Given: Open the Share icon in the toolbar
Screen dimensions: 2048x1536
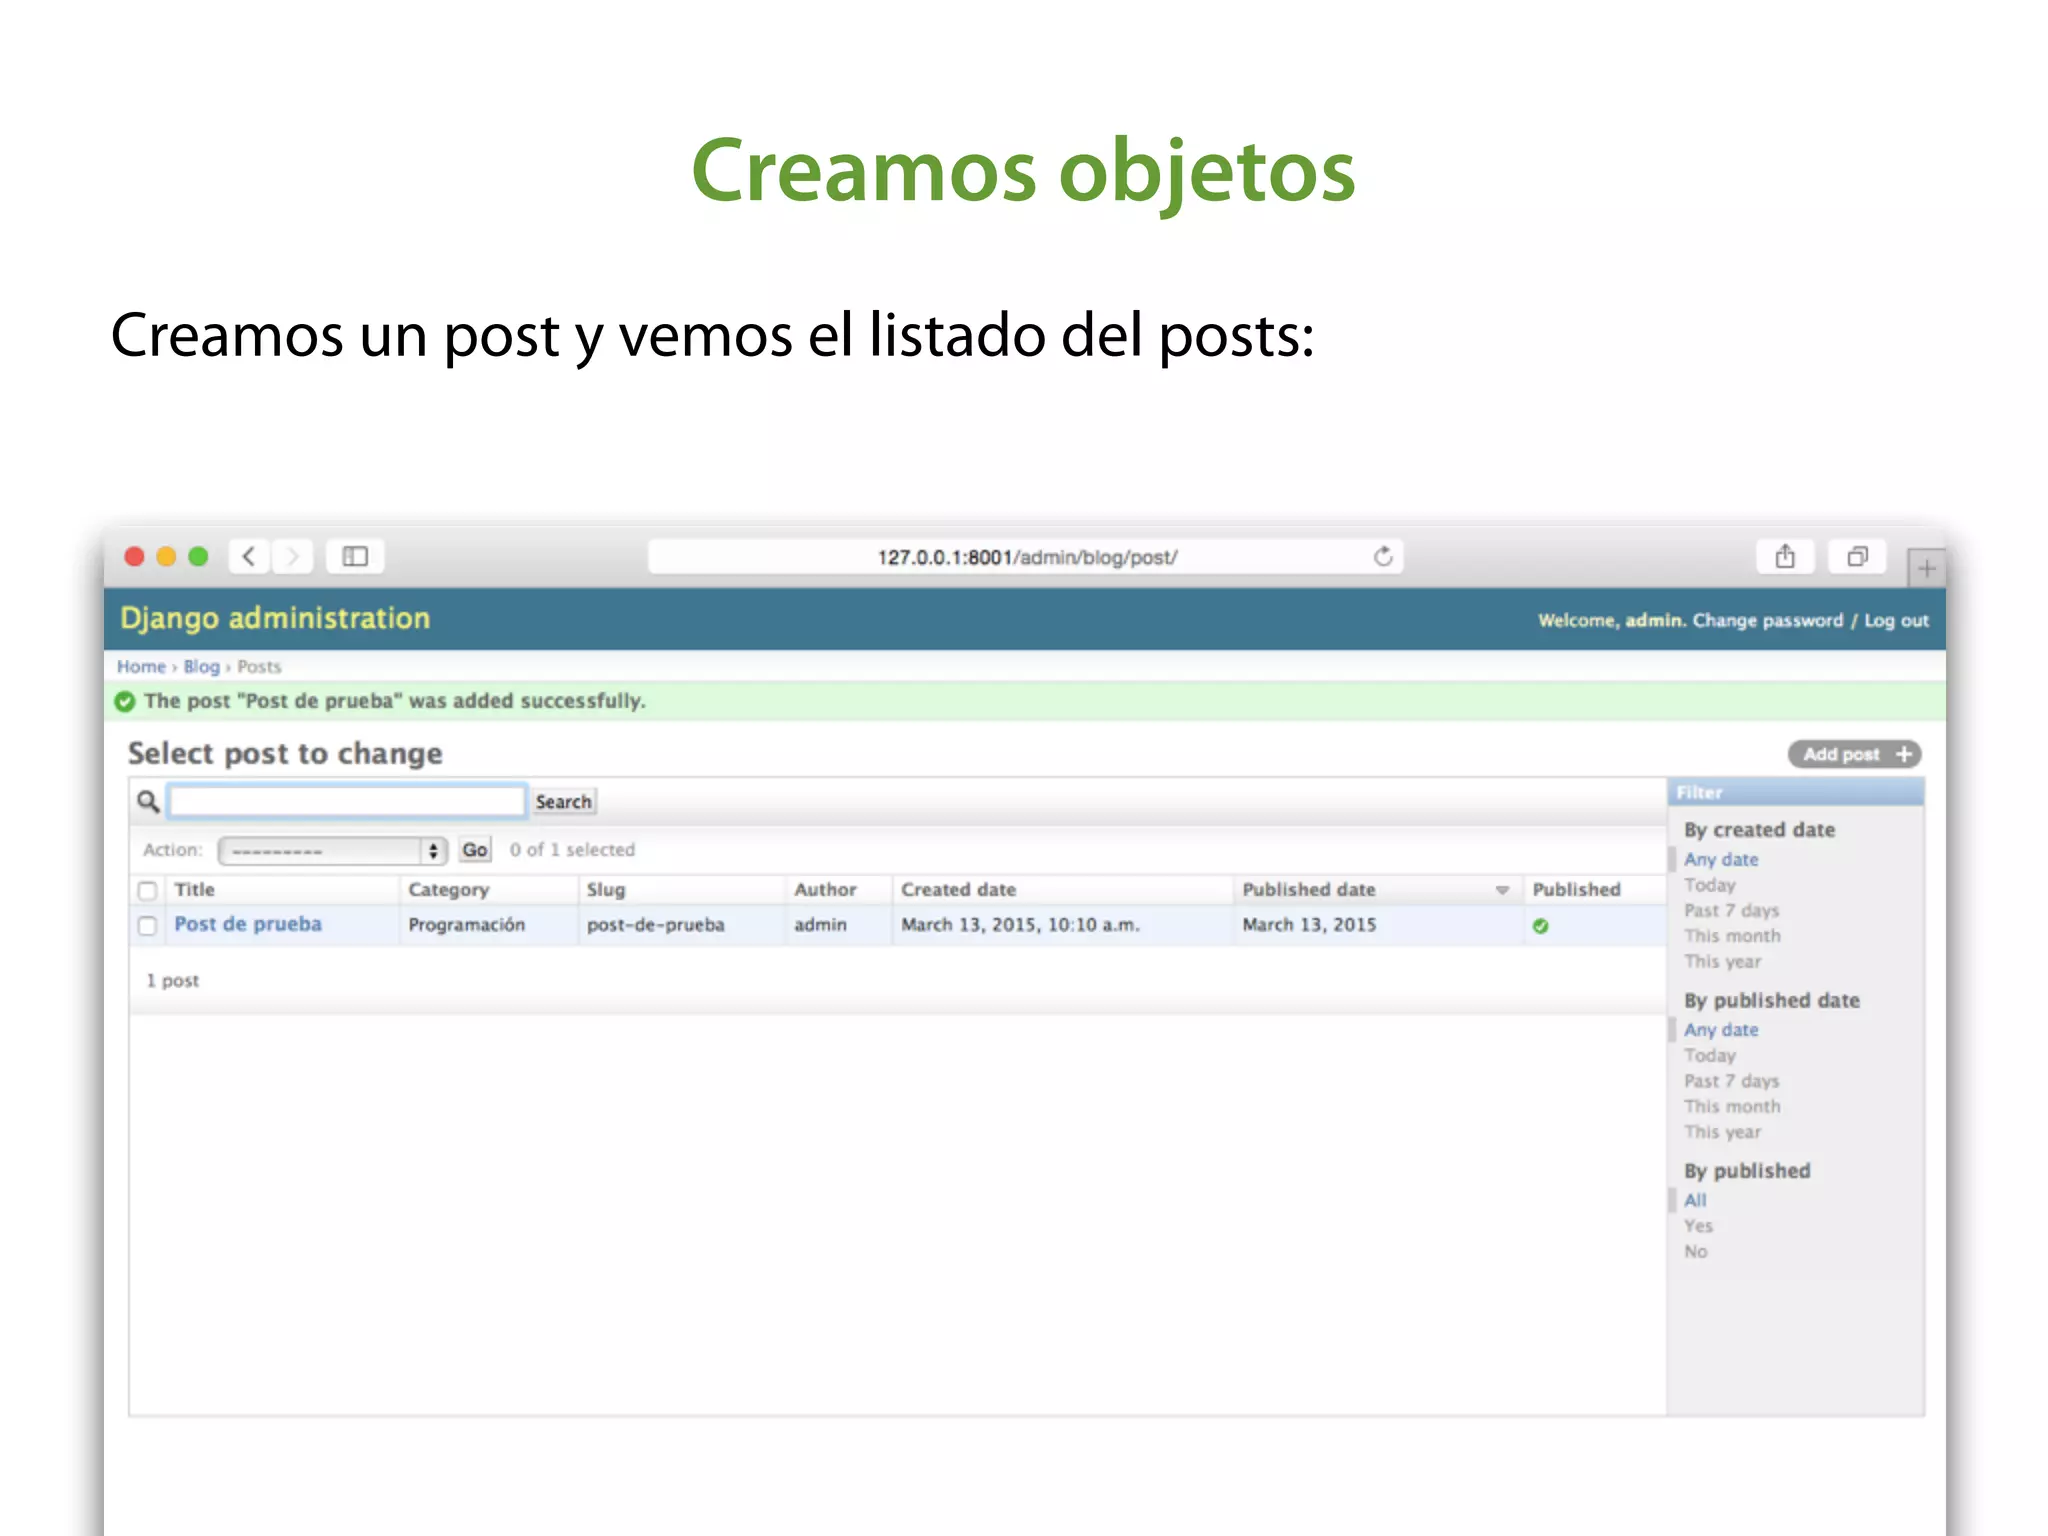Looking at the screenshot, I should click(x=1785, y=556).
